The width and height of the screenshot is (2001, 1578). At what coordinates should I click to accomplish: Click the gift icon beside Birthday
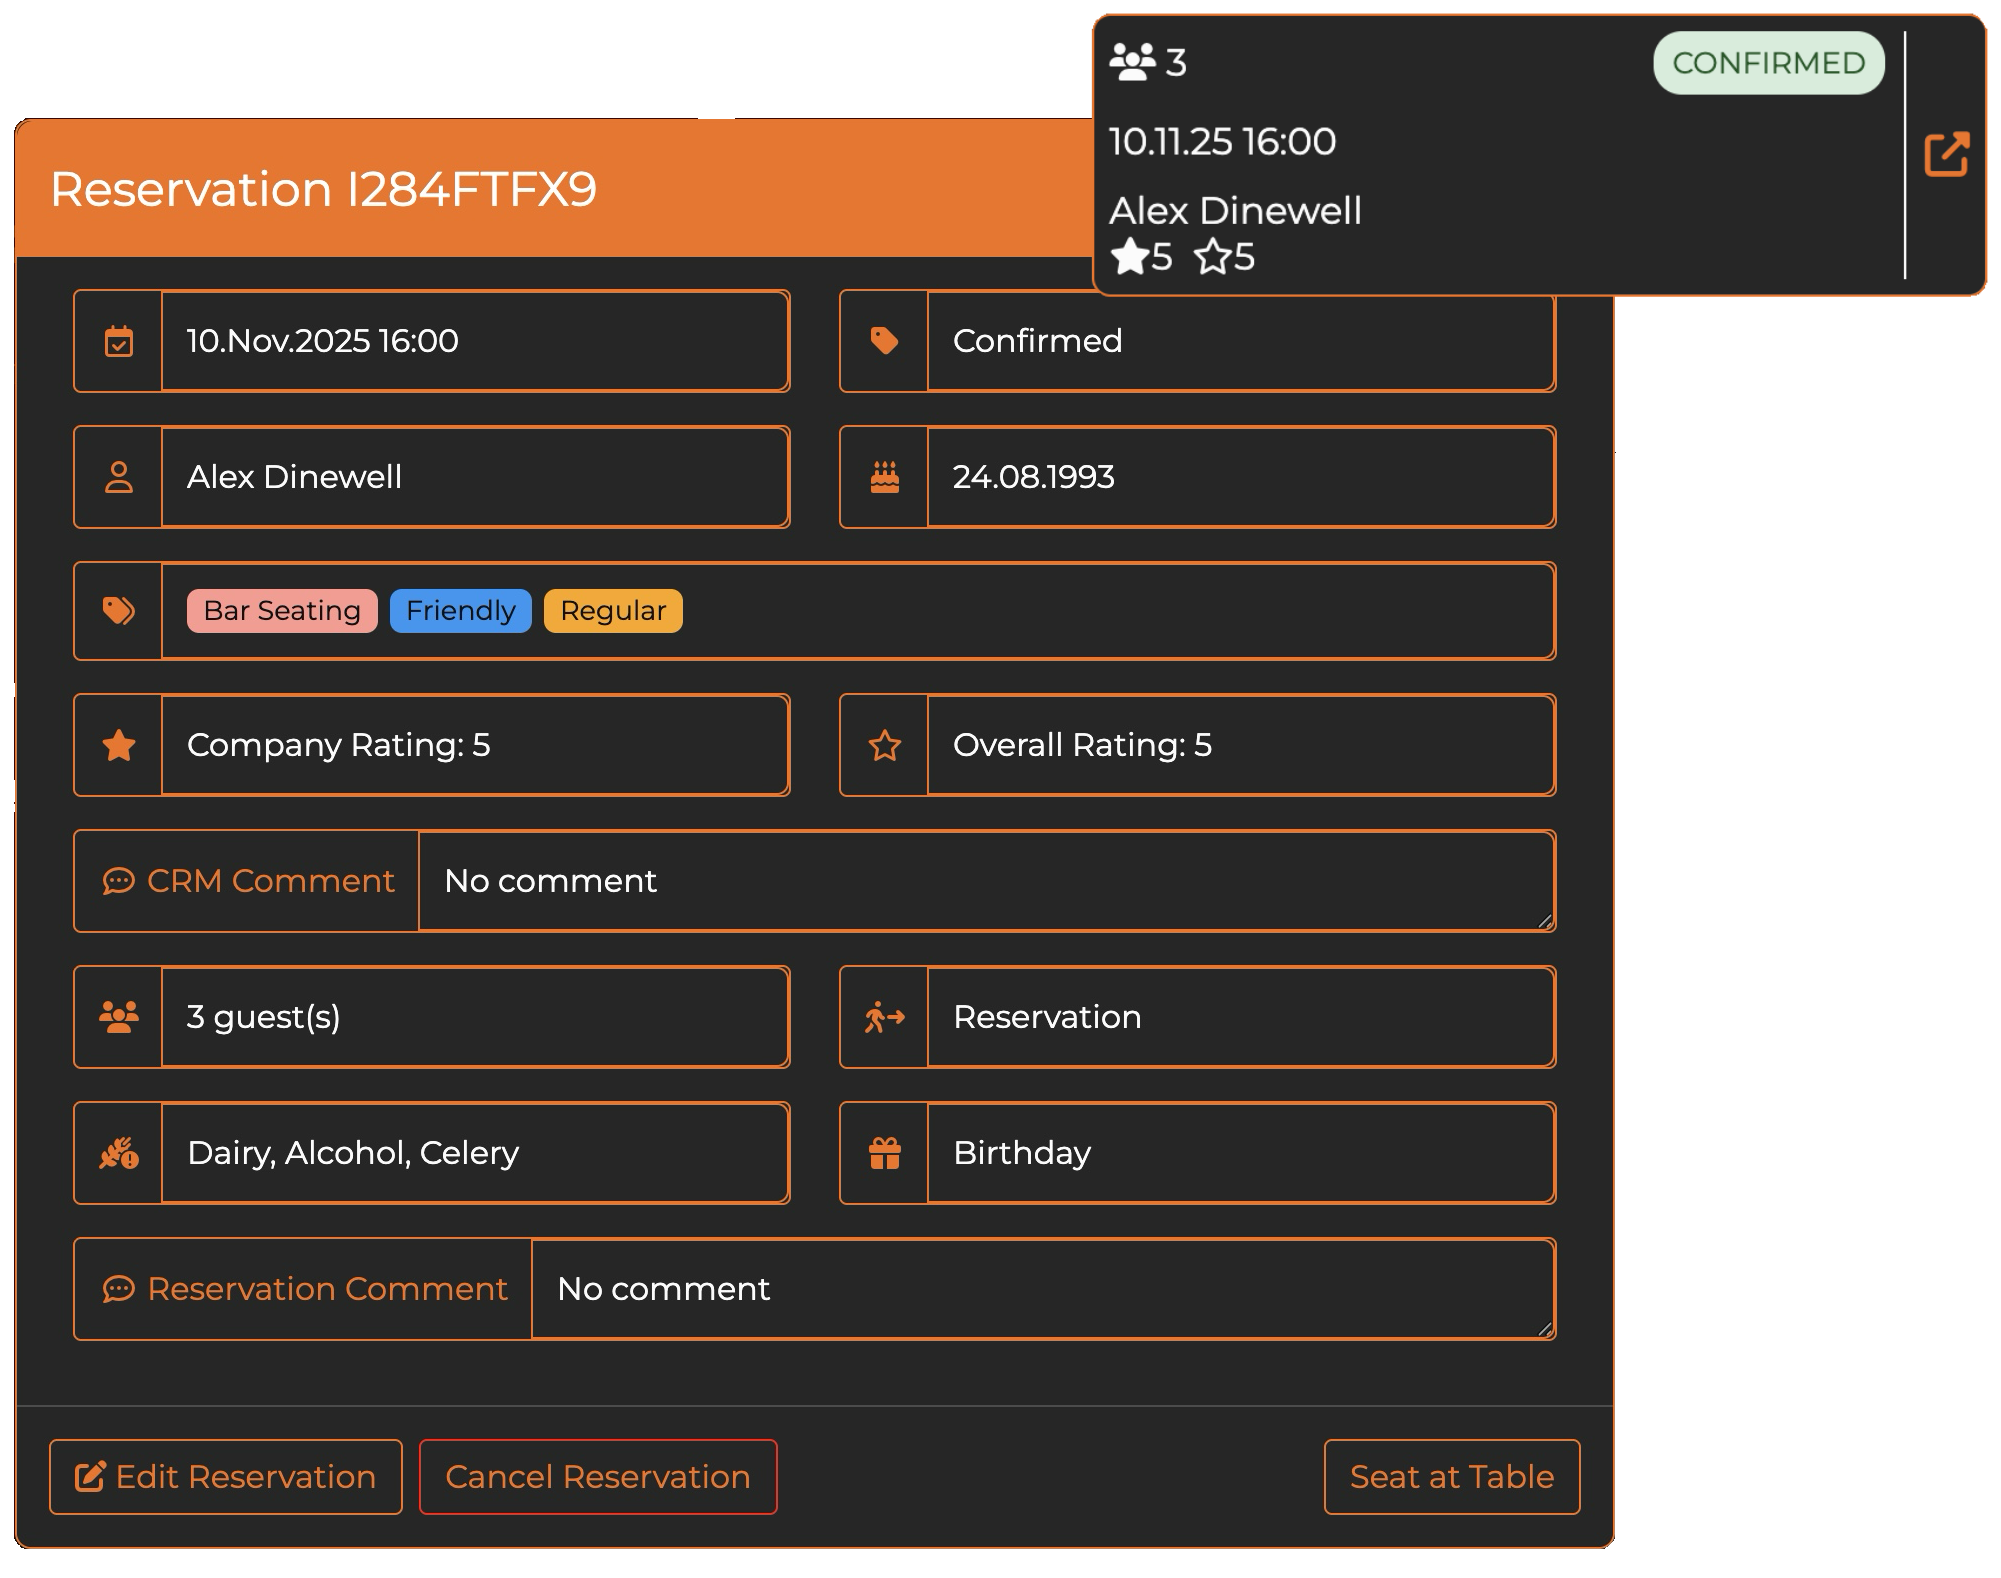coord(884,1152)
